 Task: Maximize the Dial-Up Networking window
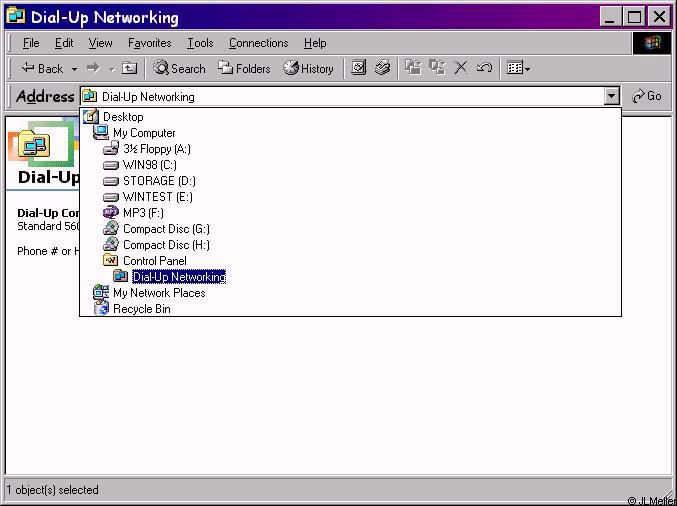click(633, 17)
